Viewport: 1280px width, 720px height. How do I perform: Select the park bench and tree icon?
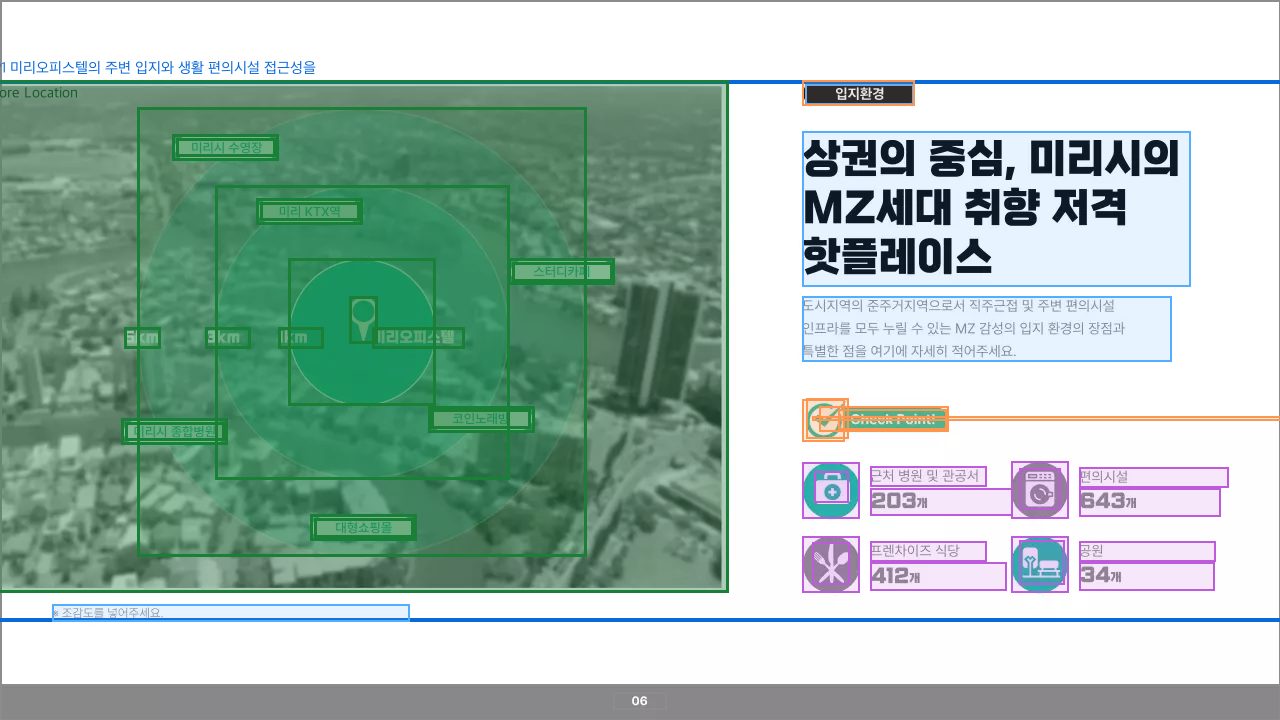click(x=1040, y=565)
